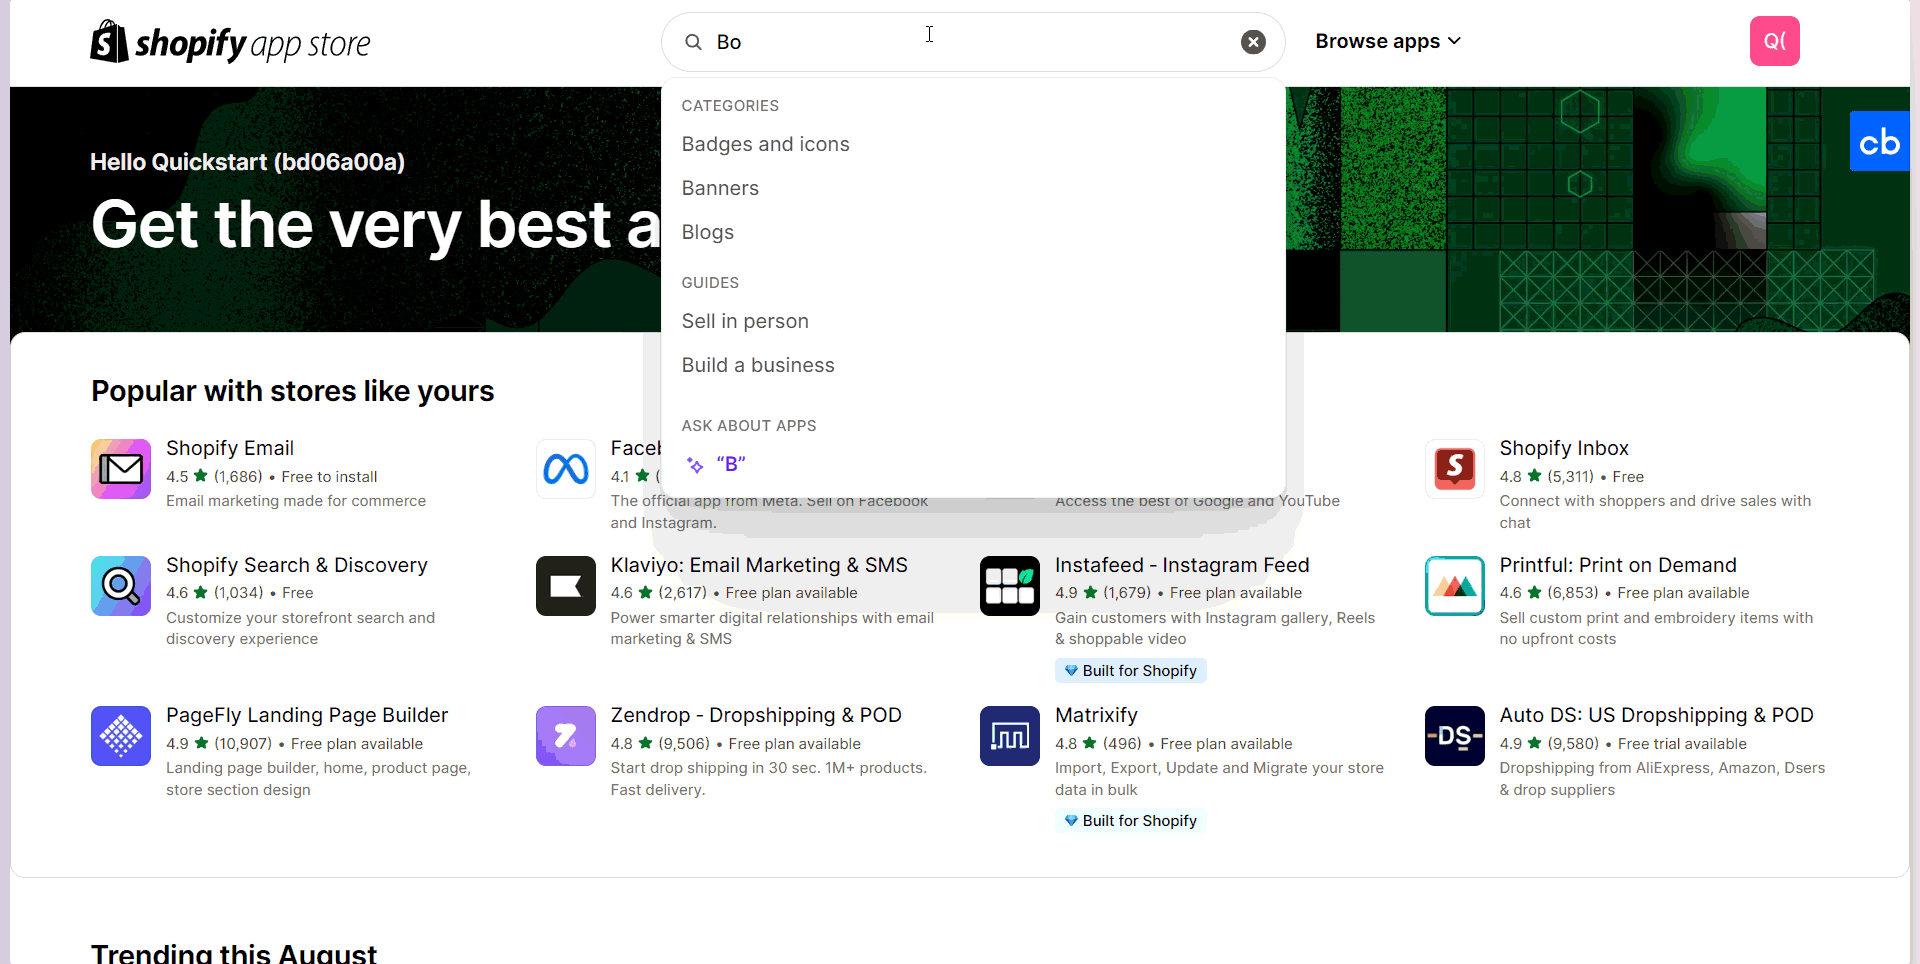
Task: Open the Printful app icon
Action: pyautogui.click(x=1455, y=586)
